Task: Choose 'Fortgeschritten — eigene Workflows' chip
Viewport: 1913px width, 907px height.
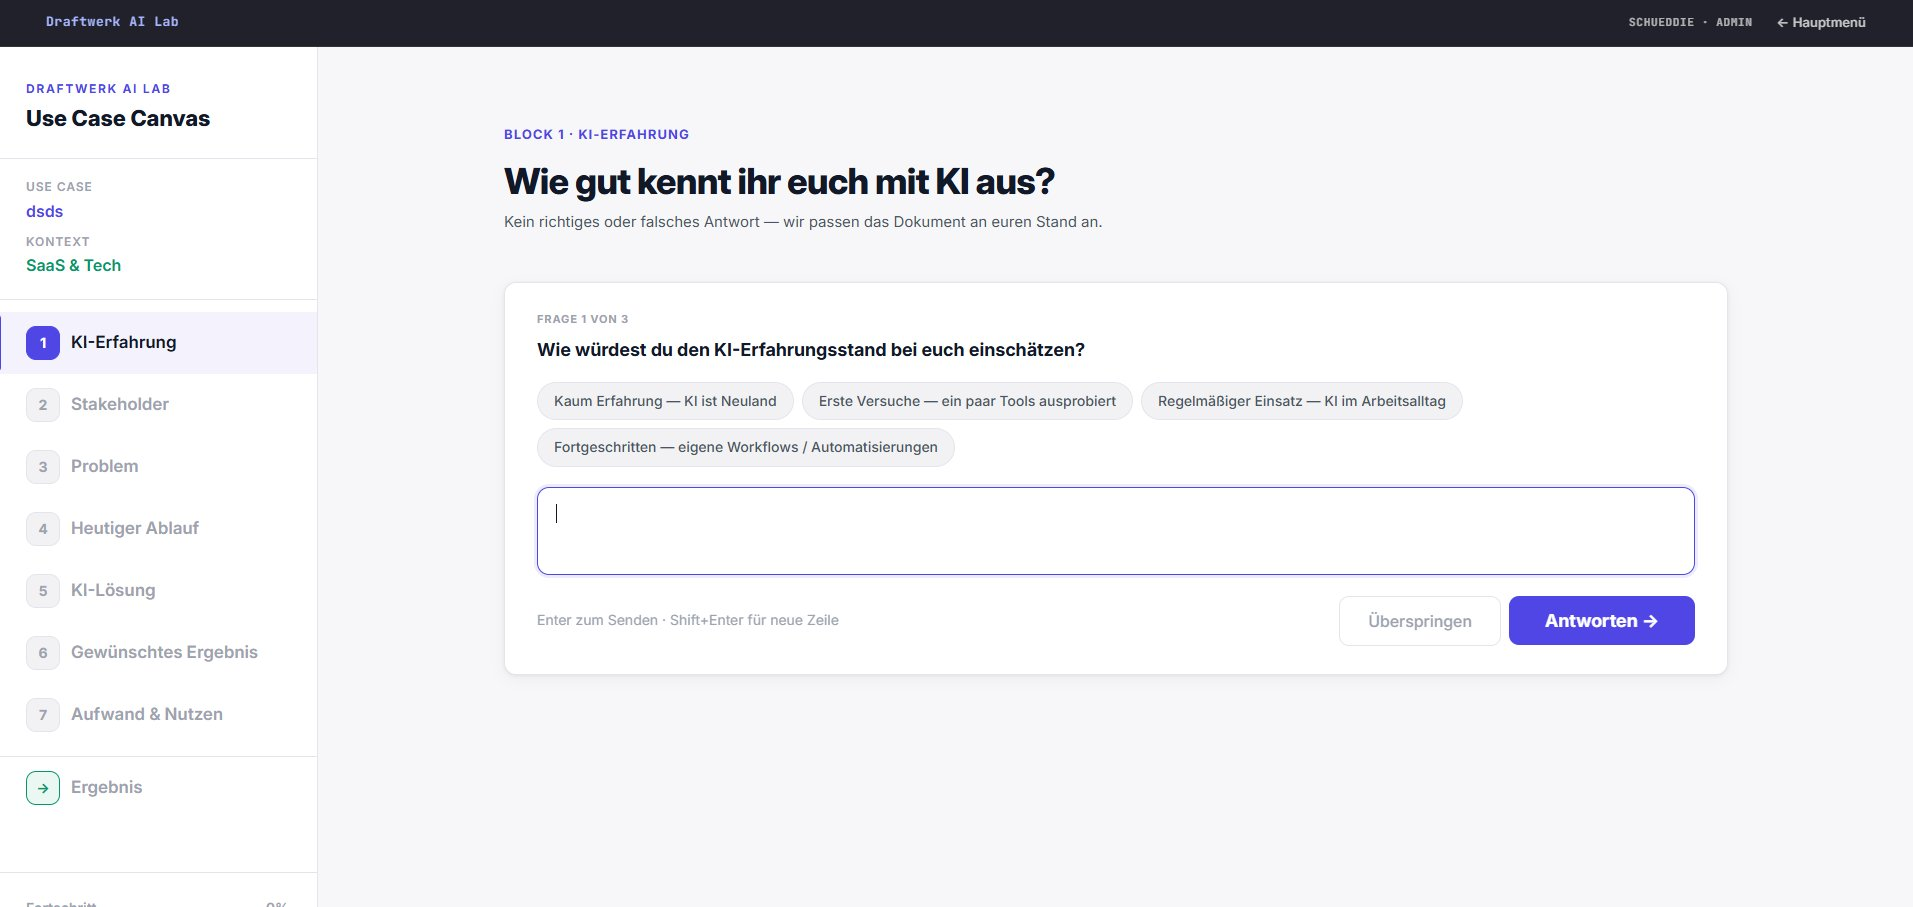Action: pos(745,447)
